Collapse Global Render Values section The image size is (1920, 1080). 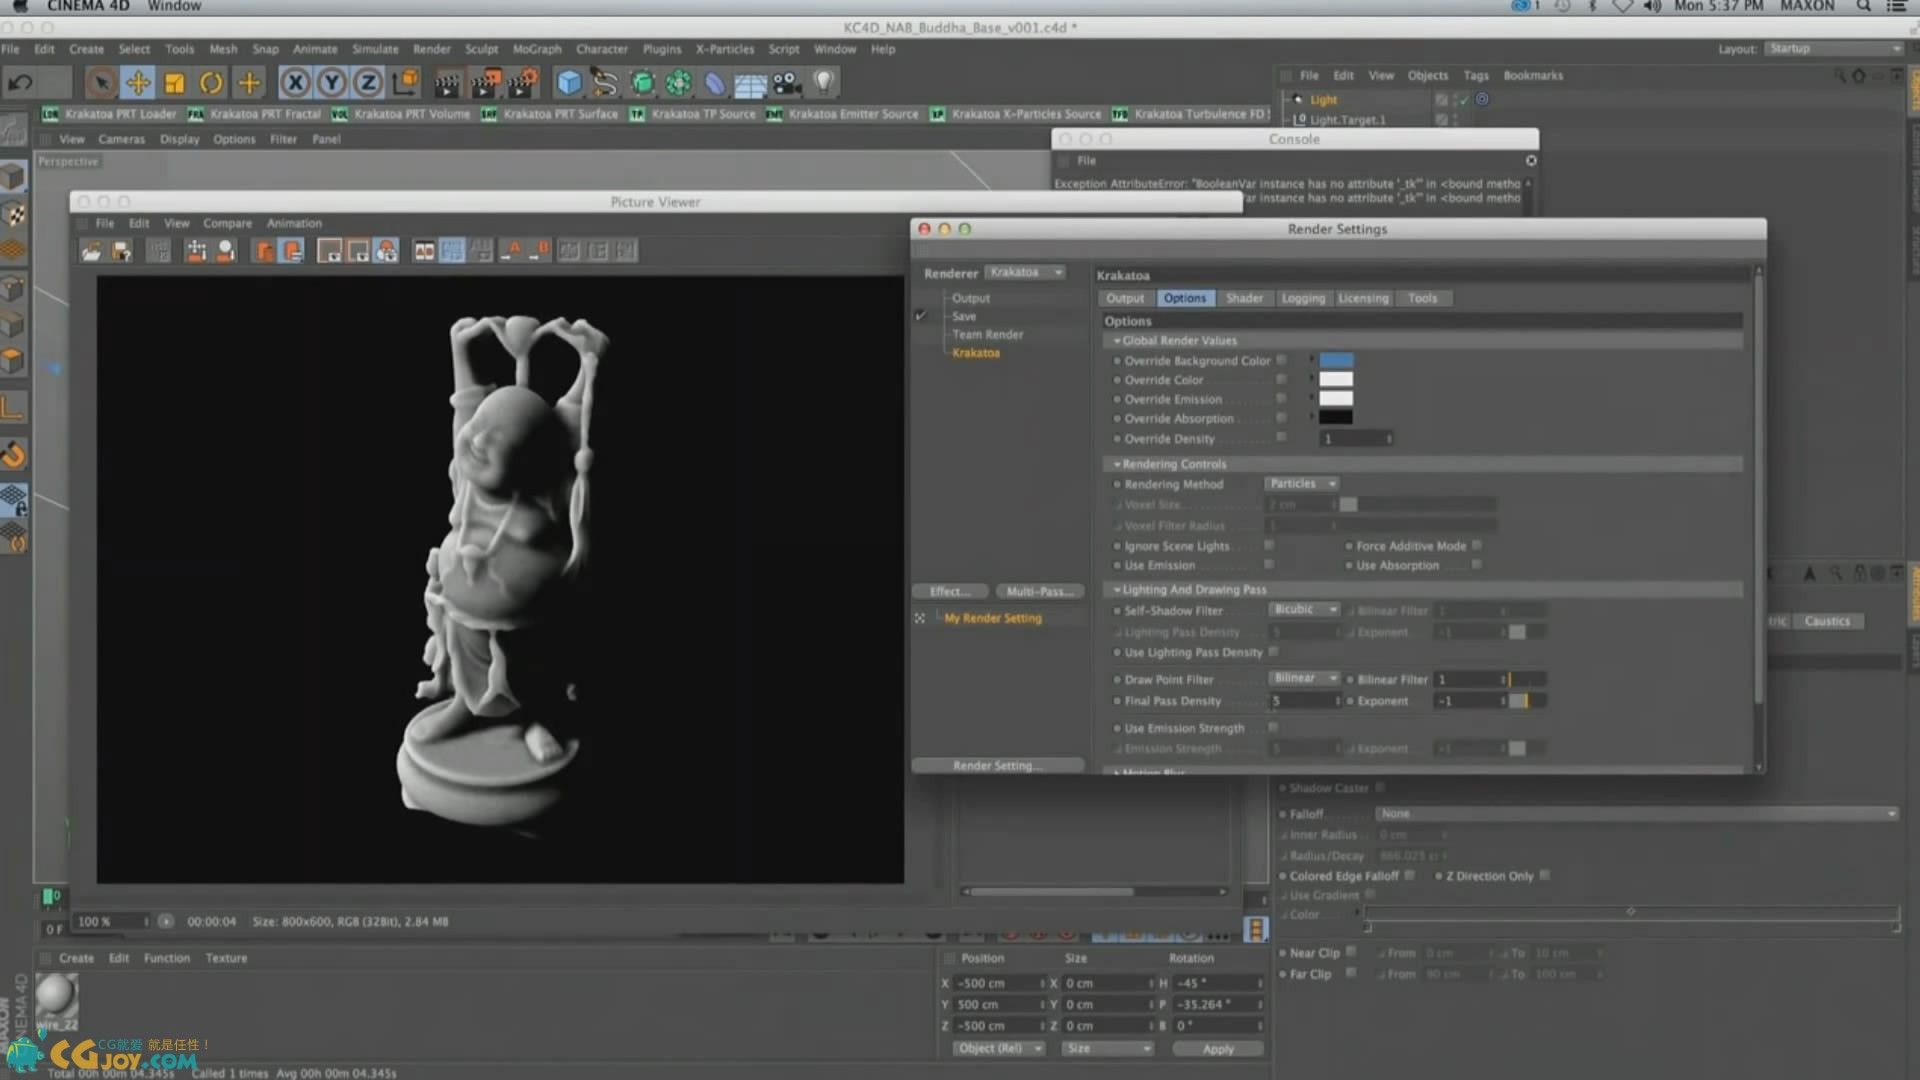click(1117, 341)
